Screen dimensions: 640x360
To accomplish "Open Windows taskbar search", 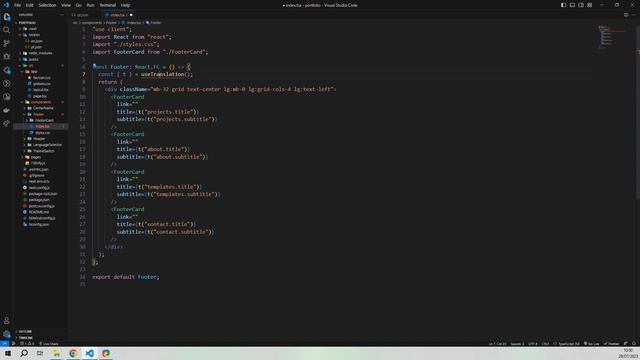I will [24, 353].
